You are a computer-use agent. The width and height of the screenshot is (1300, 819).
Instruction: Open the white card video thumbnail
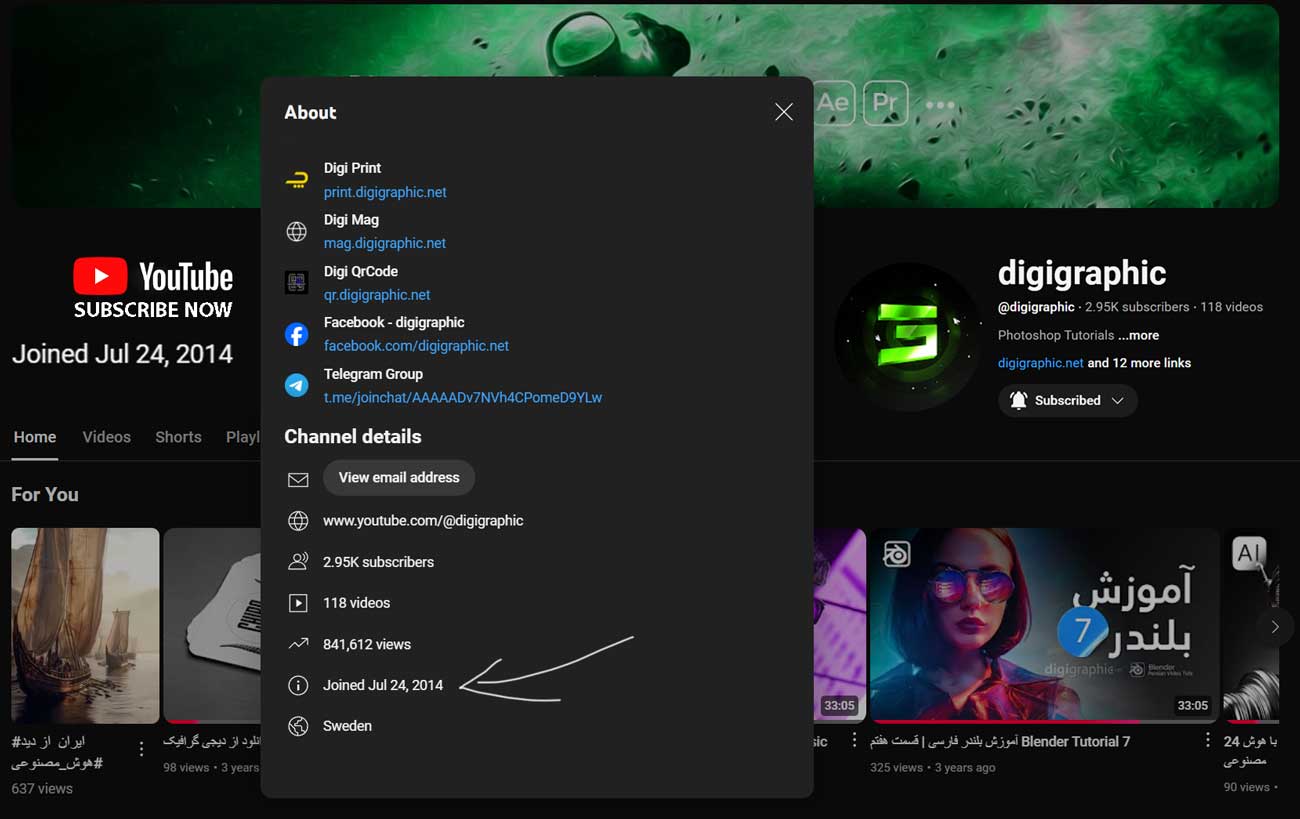click(212, 625)
